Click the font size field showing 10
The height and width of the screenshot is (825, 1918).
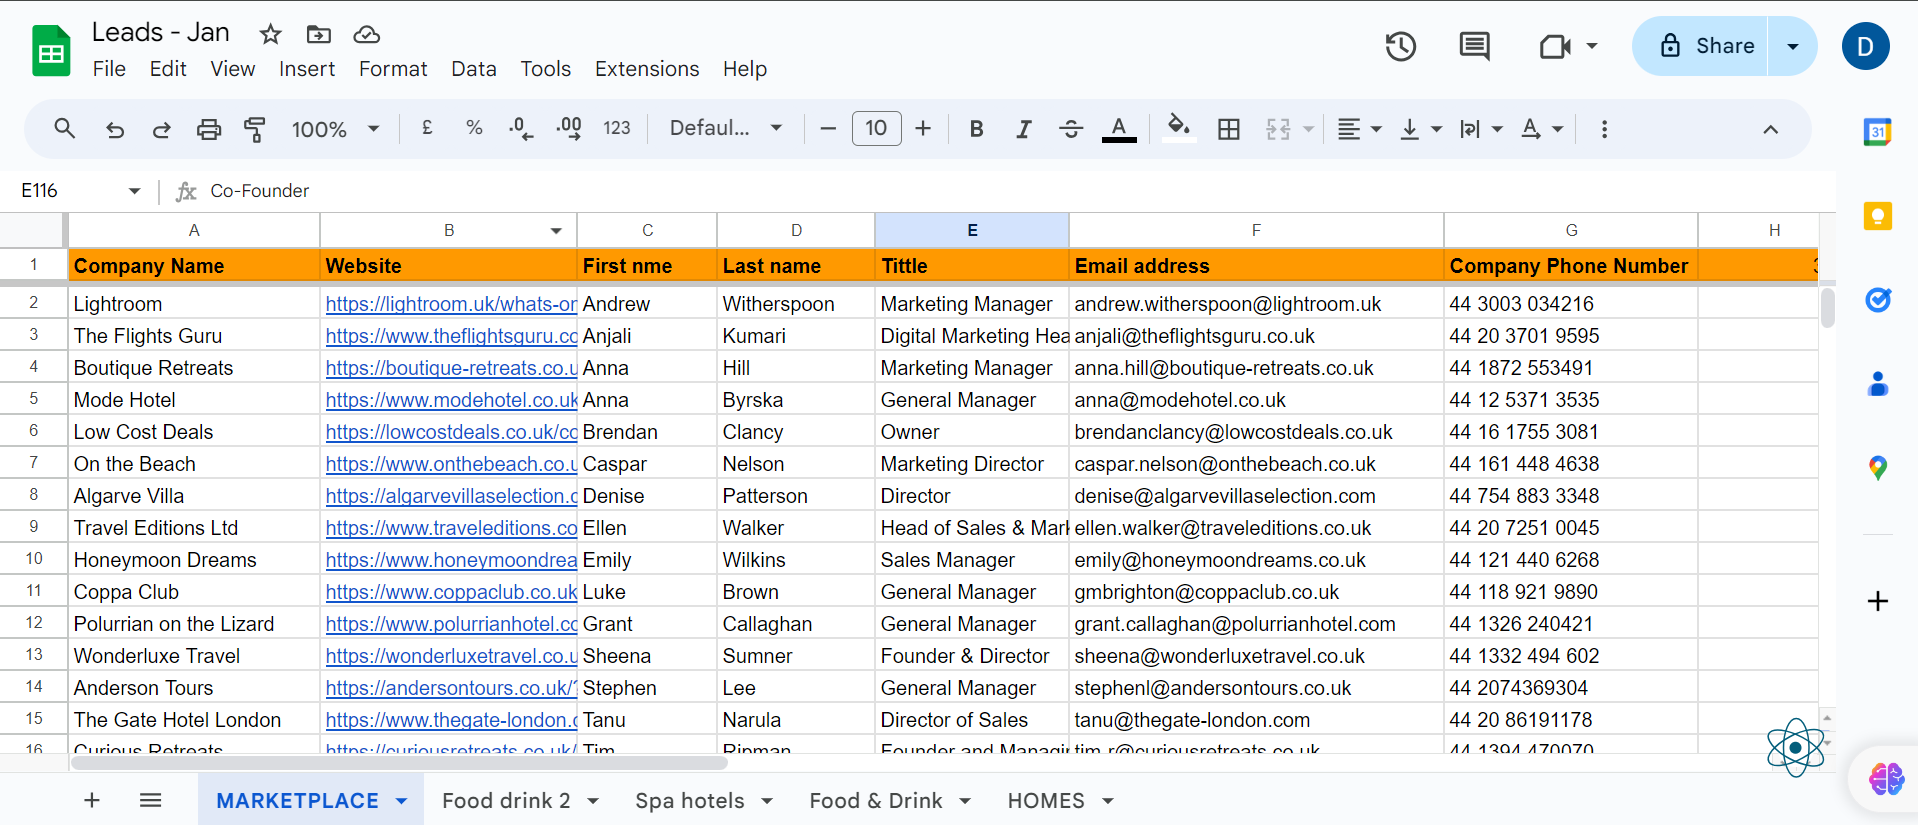(876, 128)
